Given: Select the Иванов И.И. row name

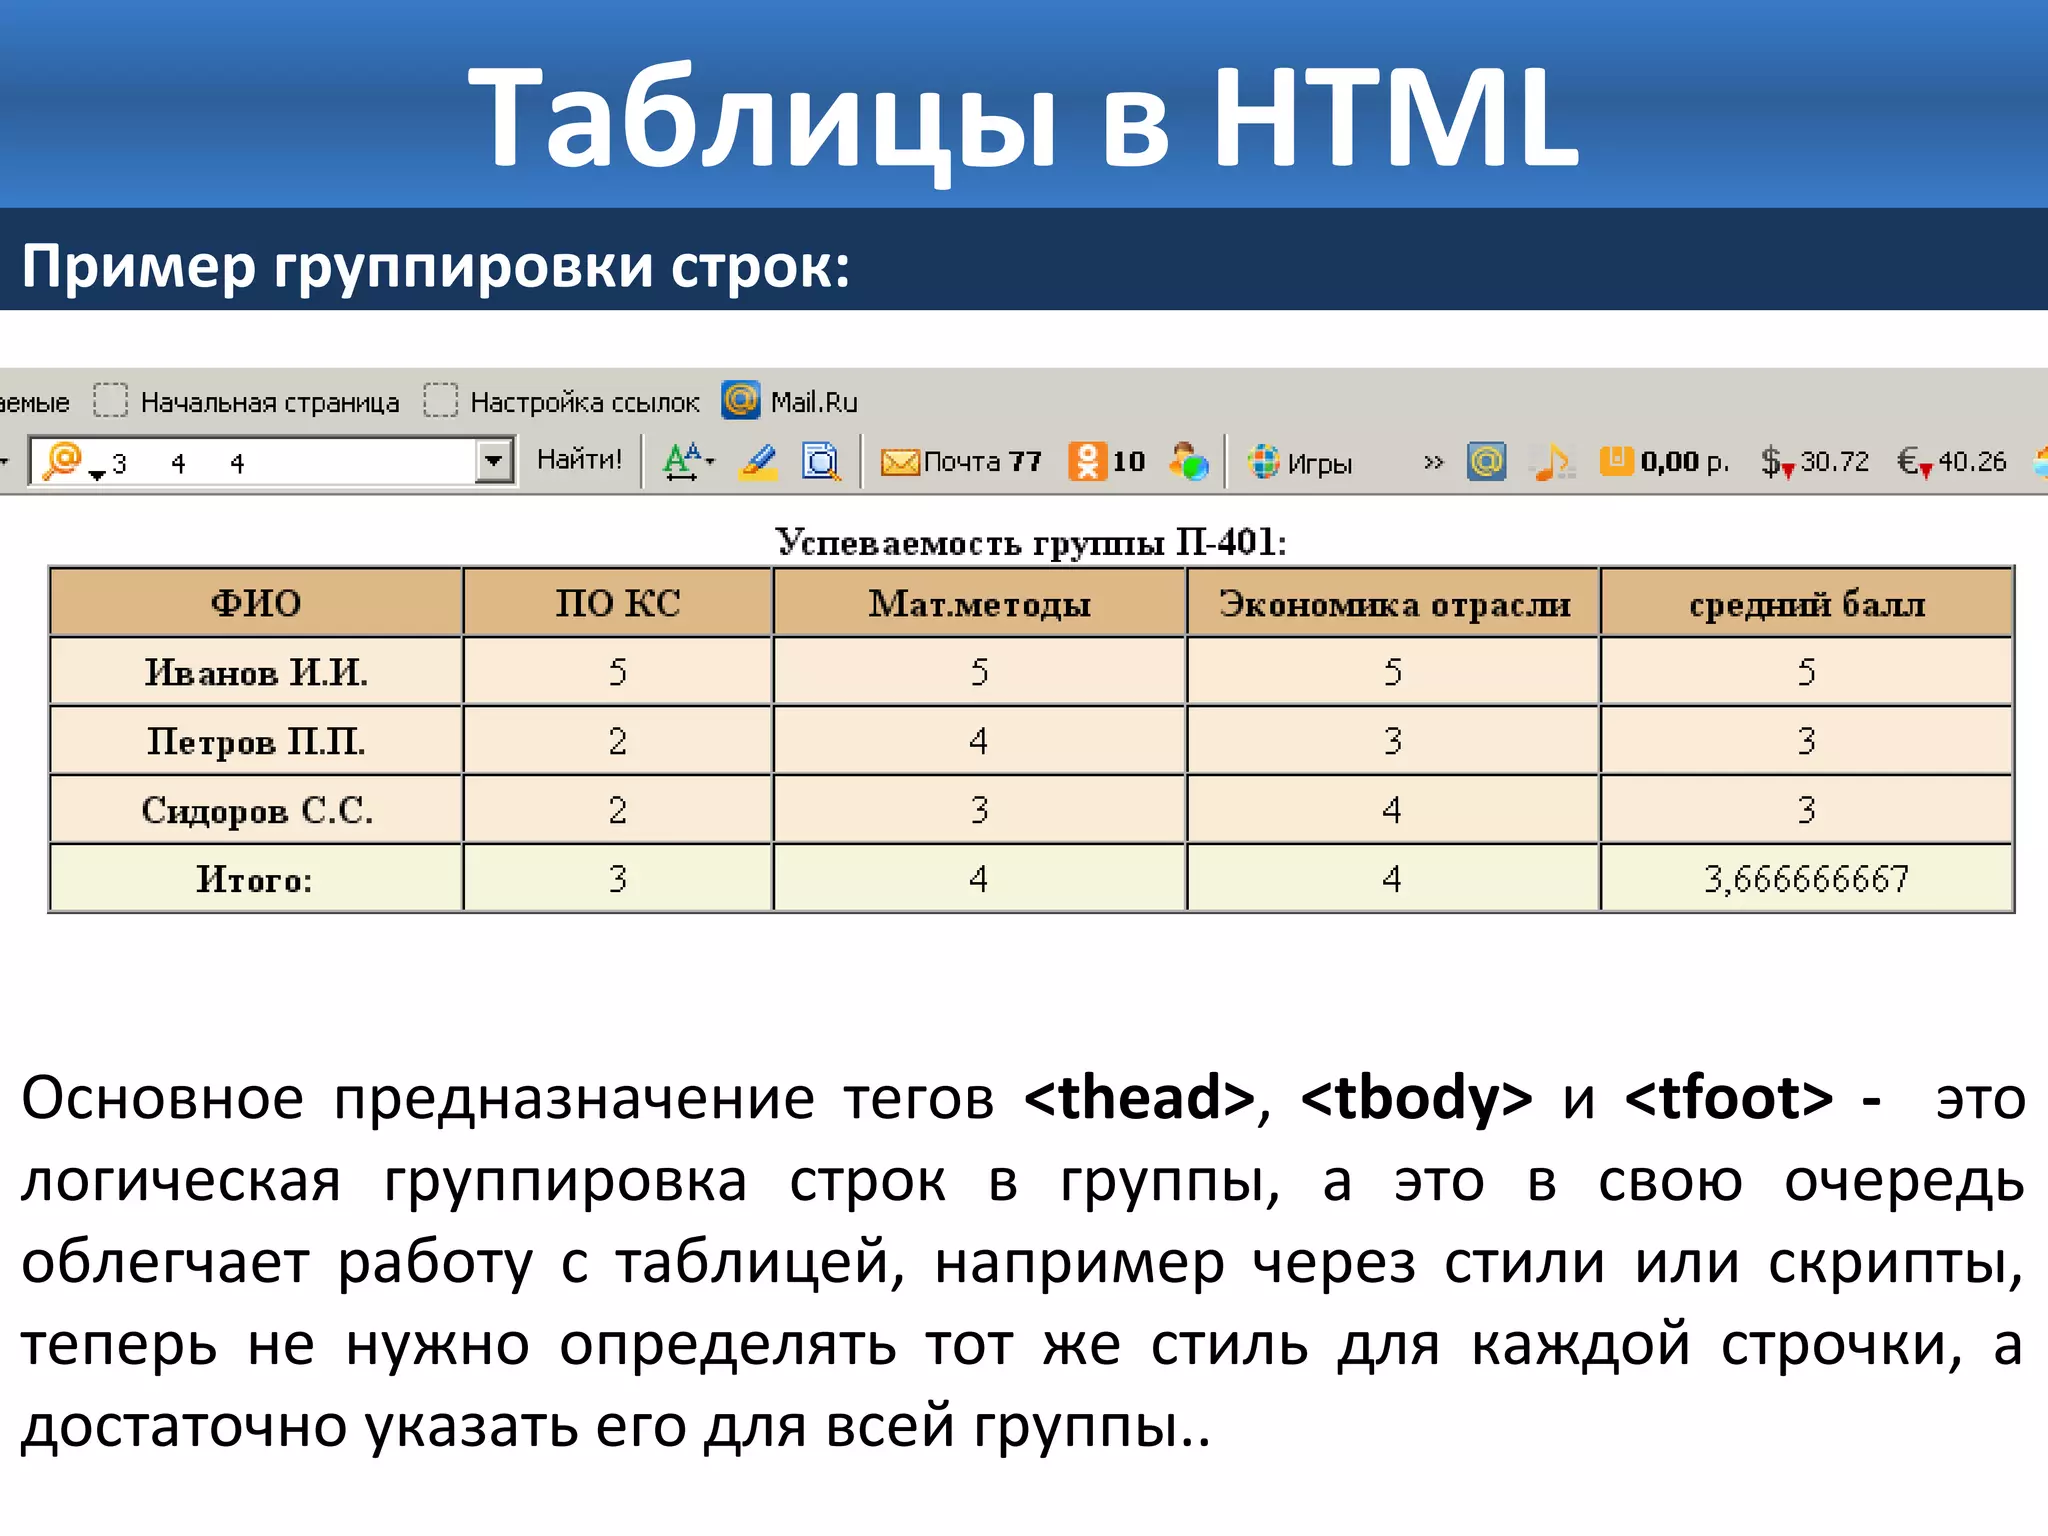Looking at the screenshot, I should pyautogui.click(x=256, y=672).
